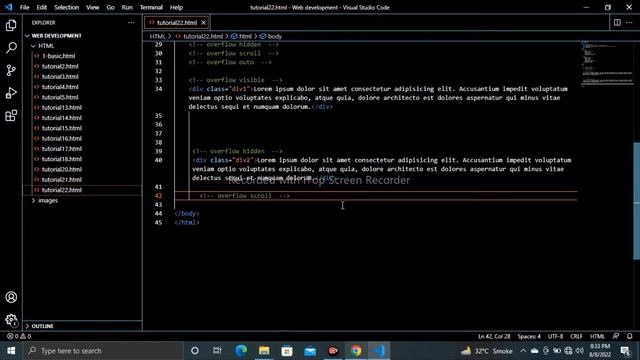Open the Edit menu
The height and width of the screenshot is (360, 640).
(41, 7)
